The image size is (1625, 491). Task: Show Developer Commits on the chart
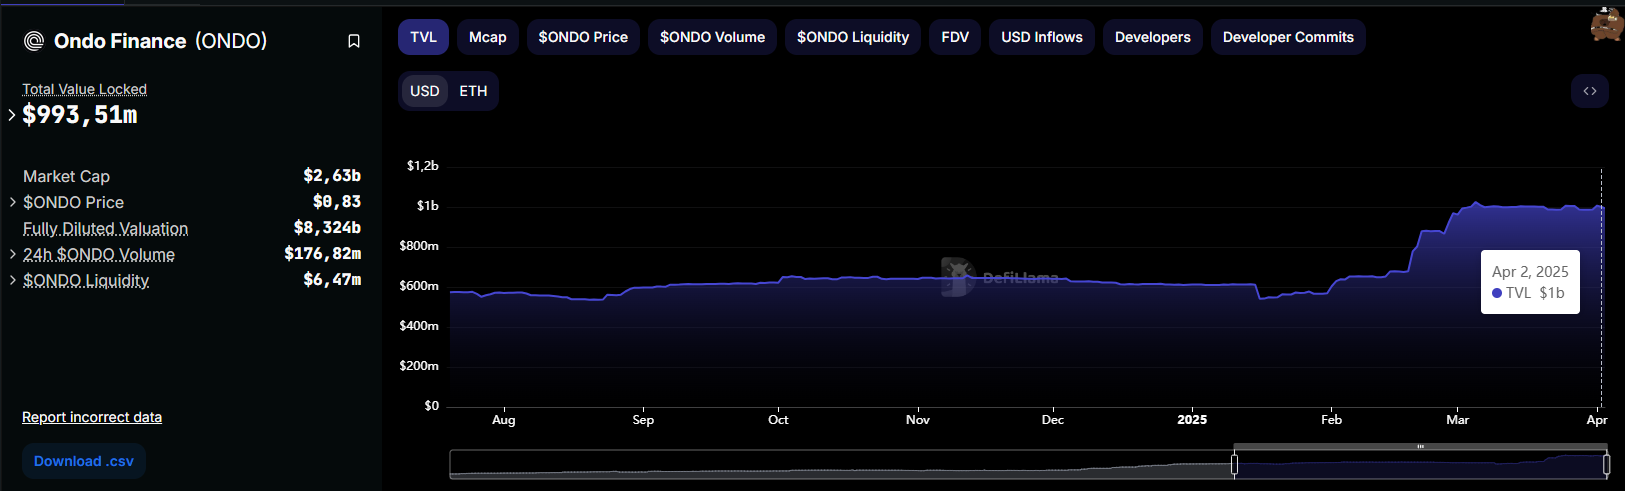coord(1288,37)
